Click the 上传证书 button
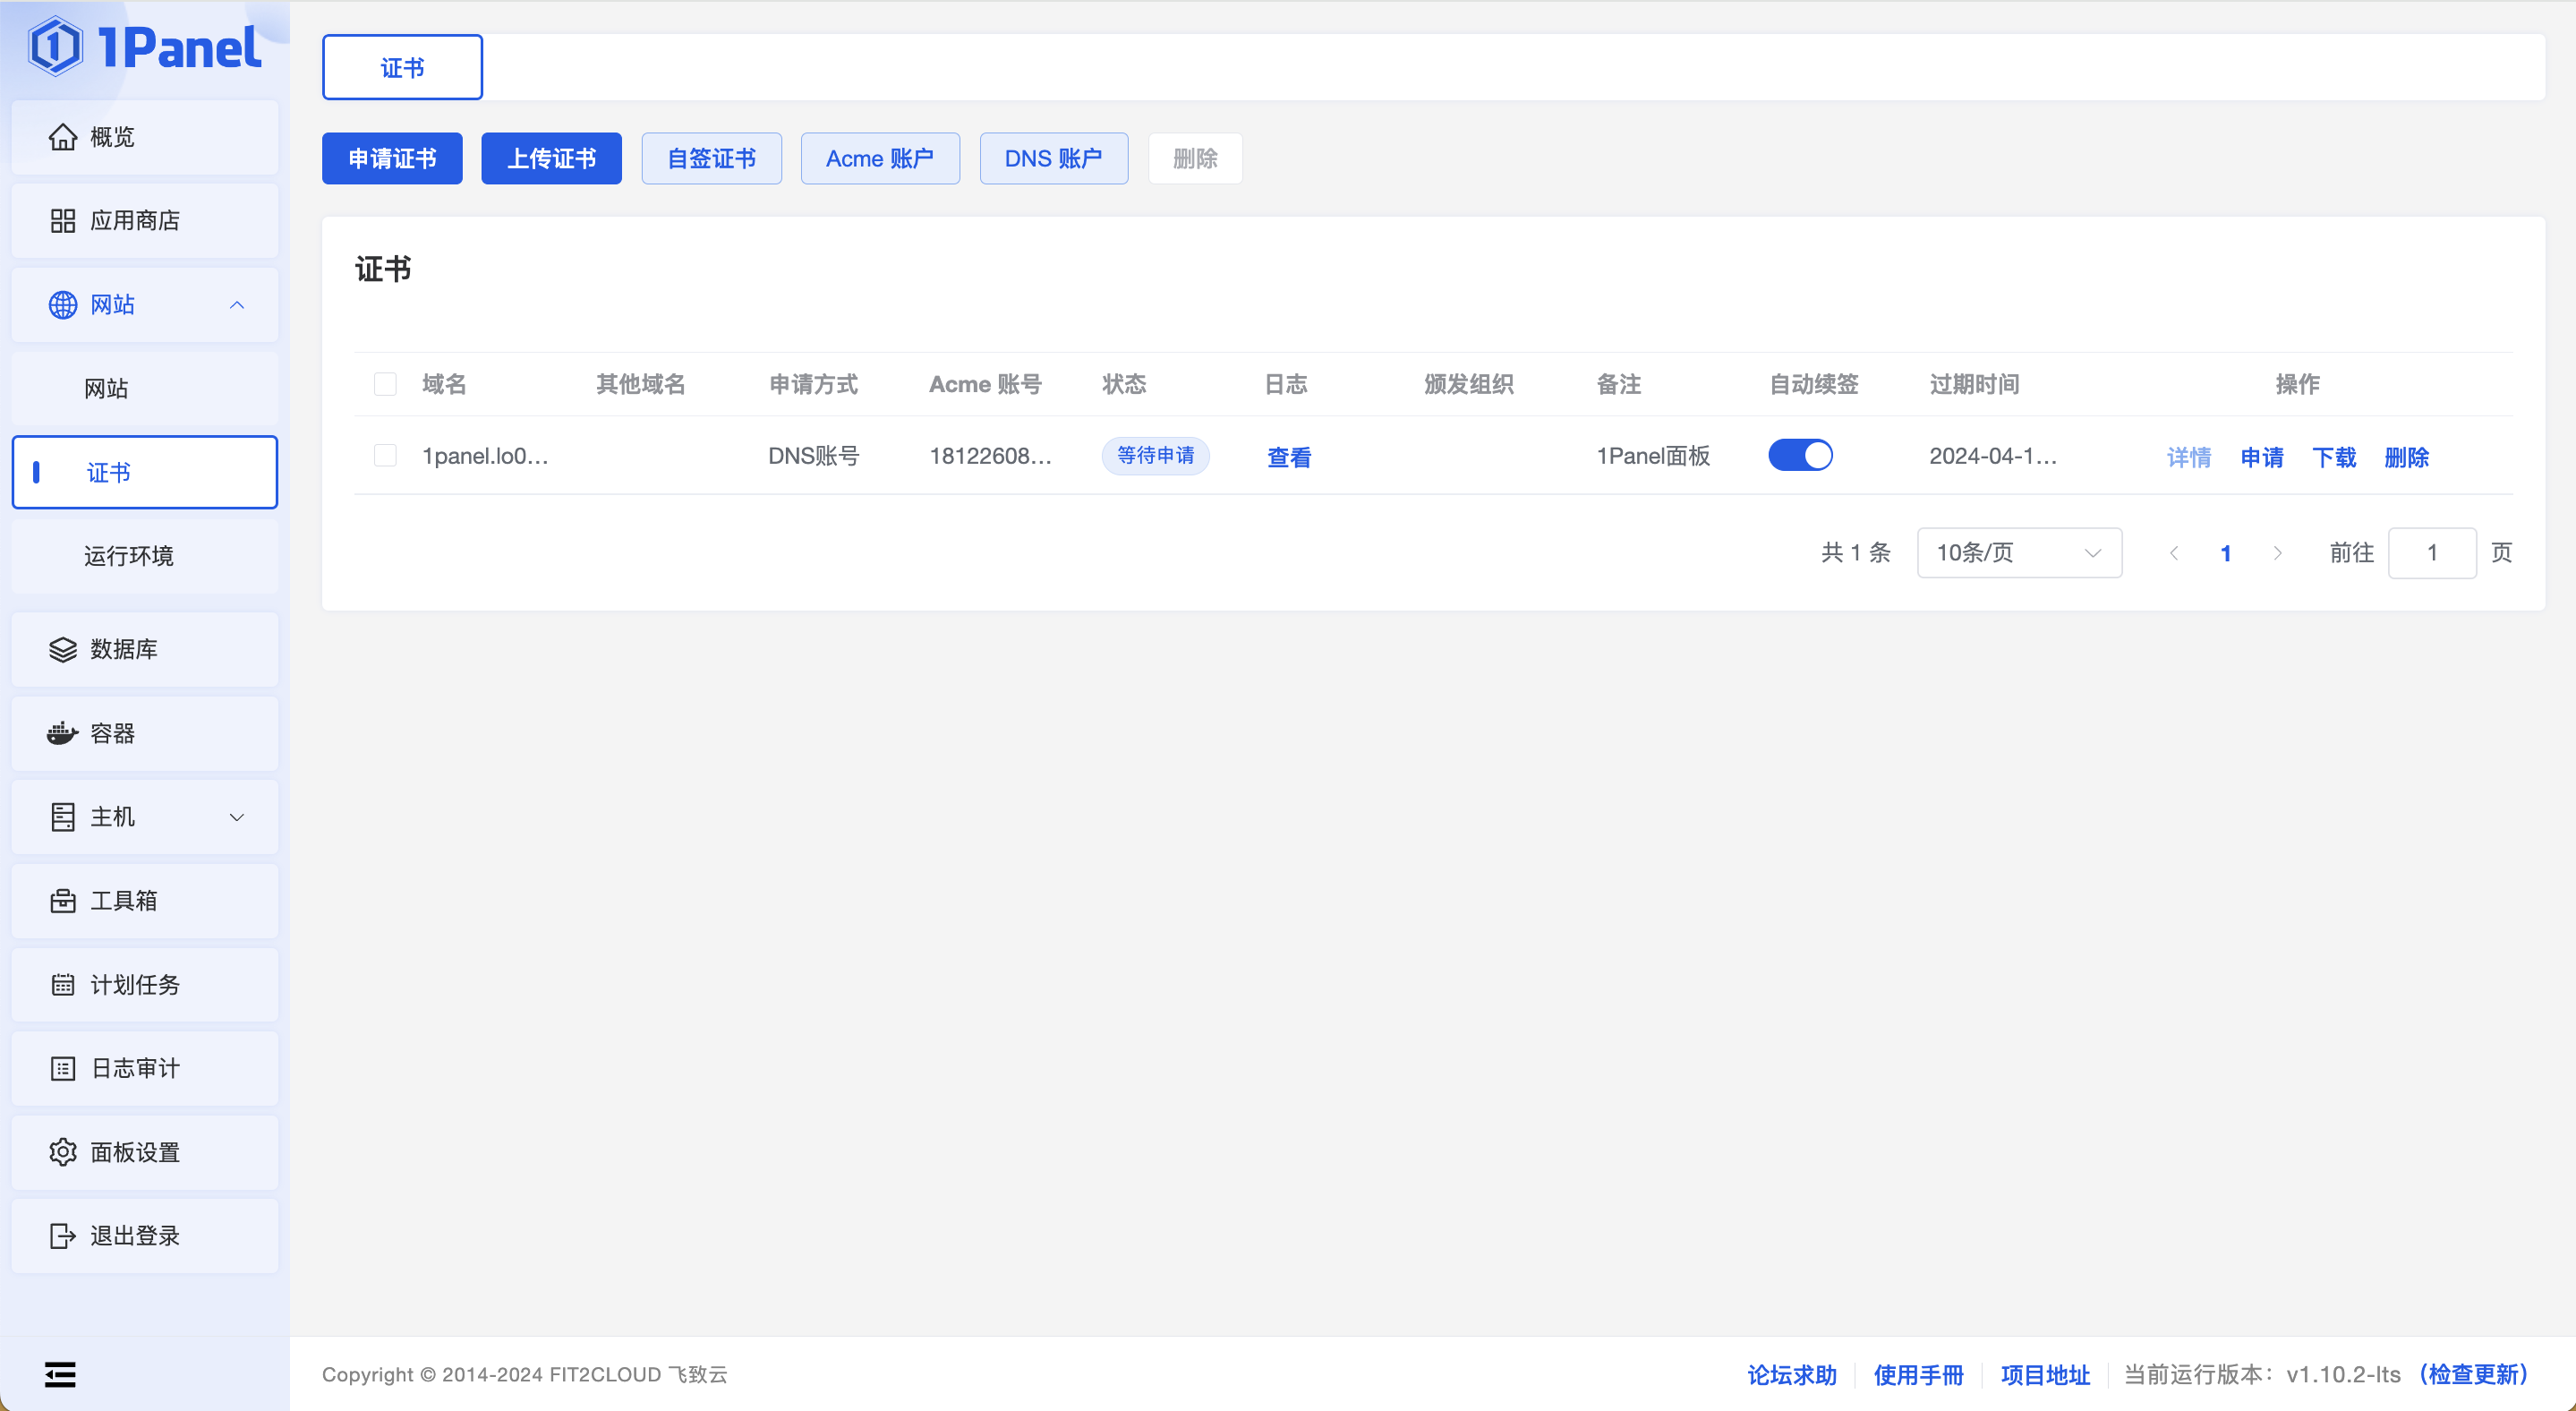This screenshot has width=2576, height=1411. point(551,158)
